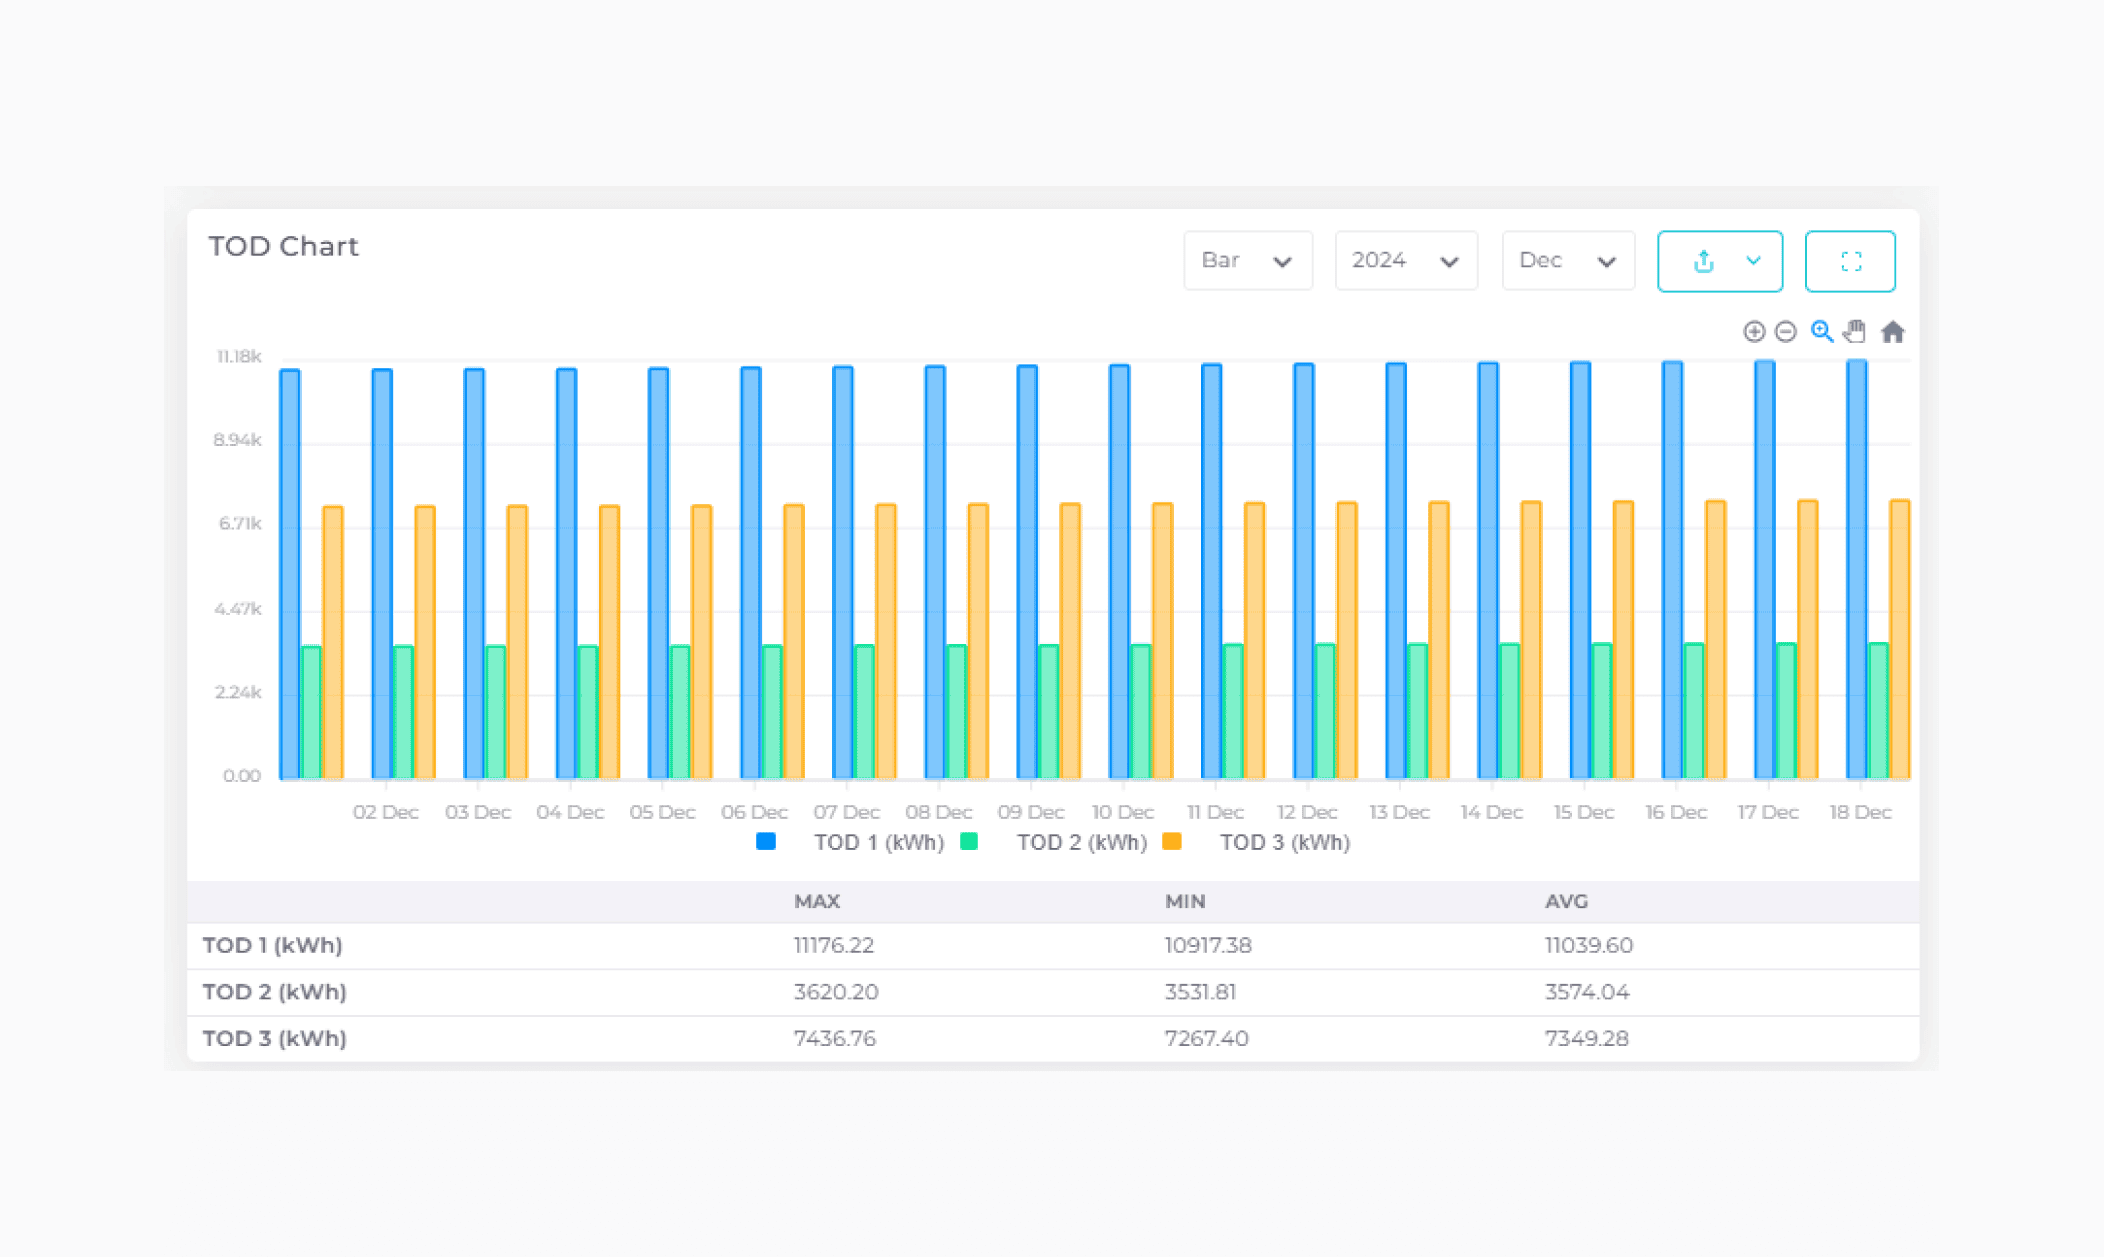Click the blue TOD 1 legend marker
This screenshot has width=2104, height=1257.
coord(766,842)
